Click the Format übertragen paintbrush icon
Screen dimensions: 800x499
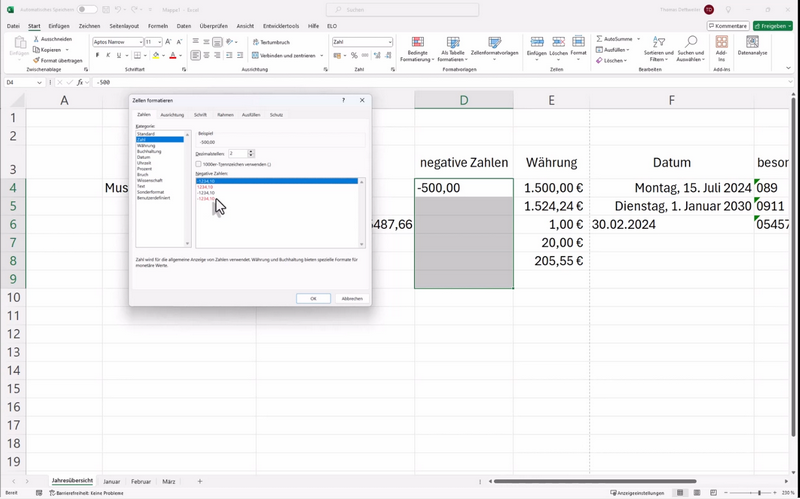35,60
